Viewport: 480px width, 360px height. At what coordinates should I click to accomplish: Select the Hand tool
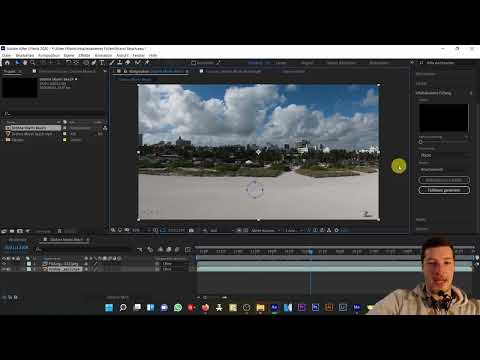(x=25, y=63)
